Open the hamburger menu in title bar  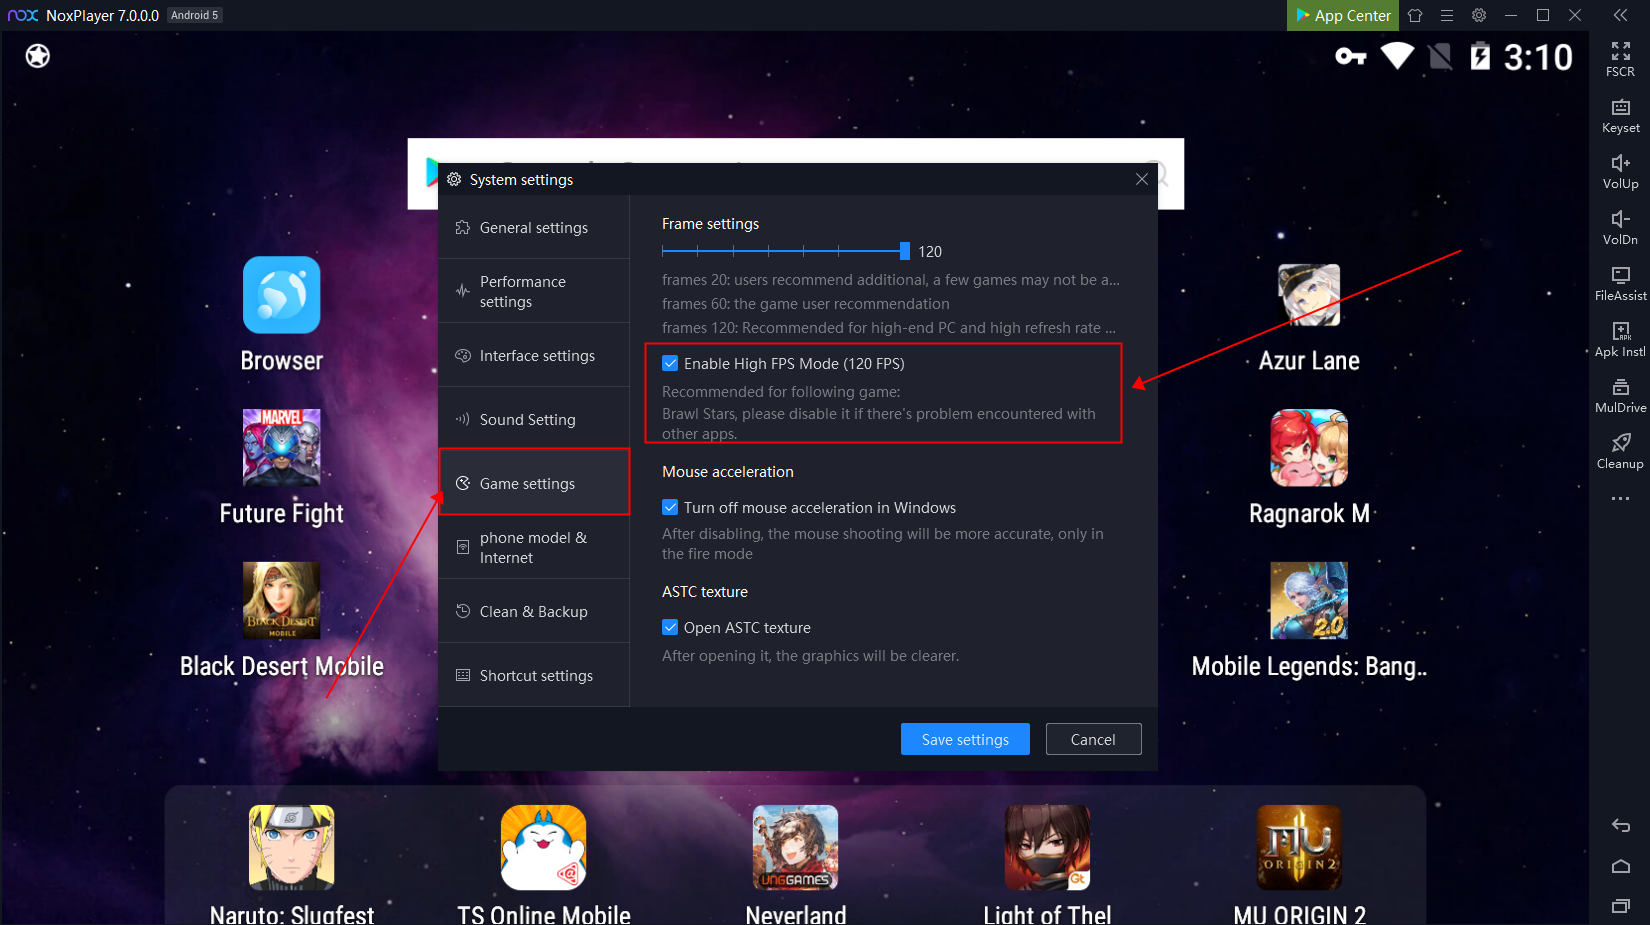coord(1446,15)
